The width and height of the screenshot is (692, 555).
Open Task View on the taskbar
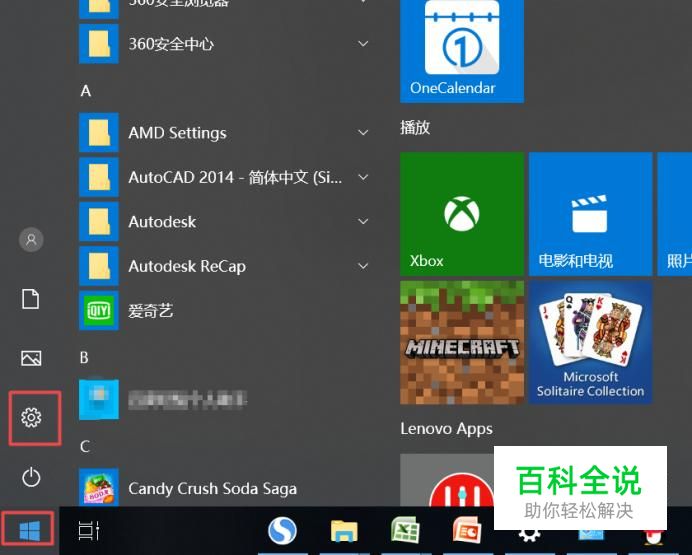(x=89, y=531)
